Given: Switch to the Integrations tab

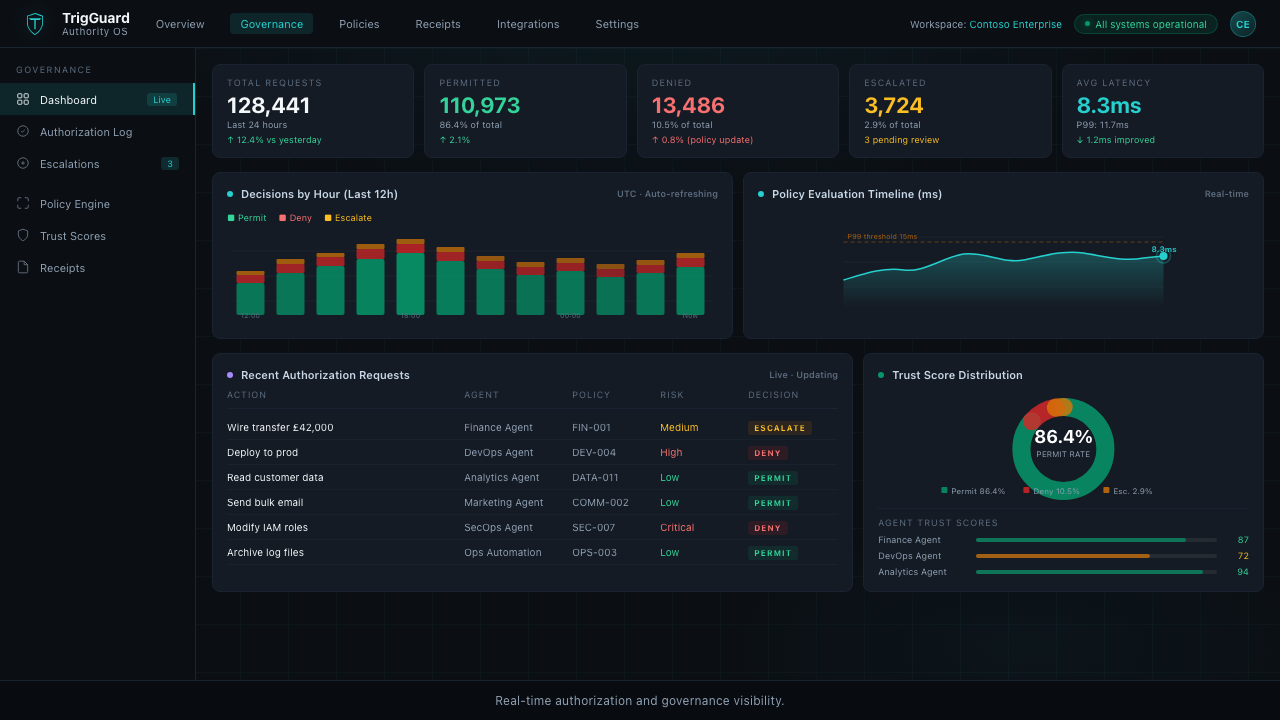Looking at the screenshot, I should pos(528,24).
